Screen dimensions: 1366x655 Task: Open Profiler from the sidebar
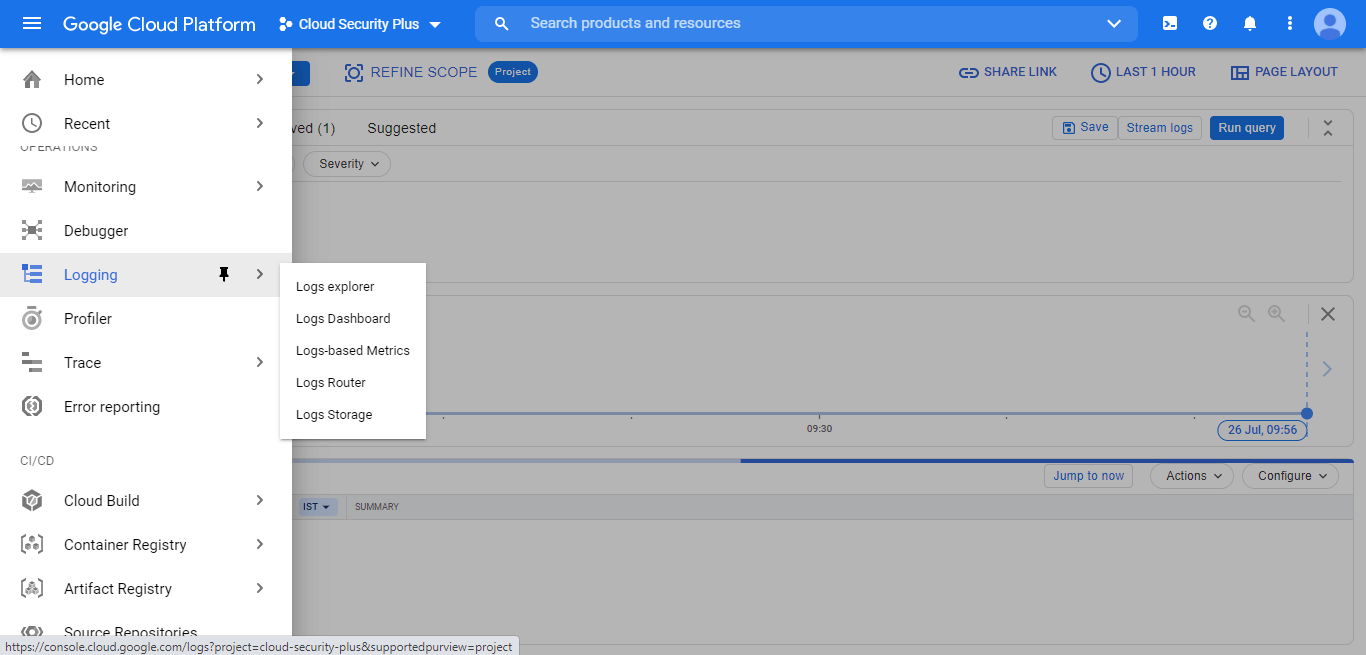(88, 319)
